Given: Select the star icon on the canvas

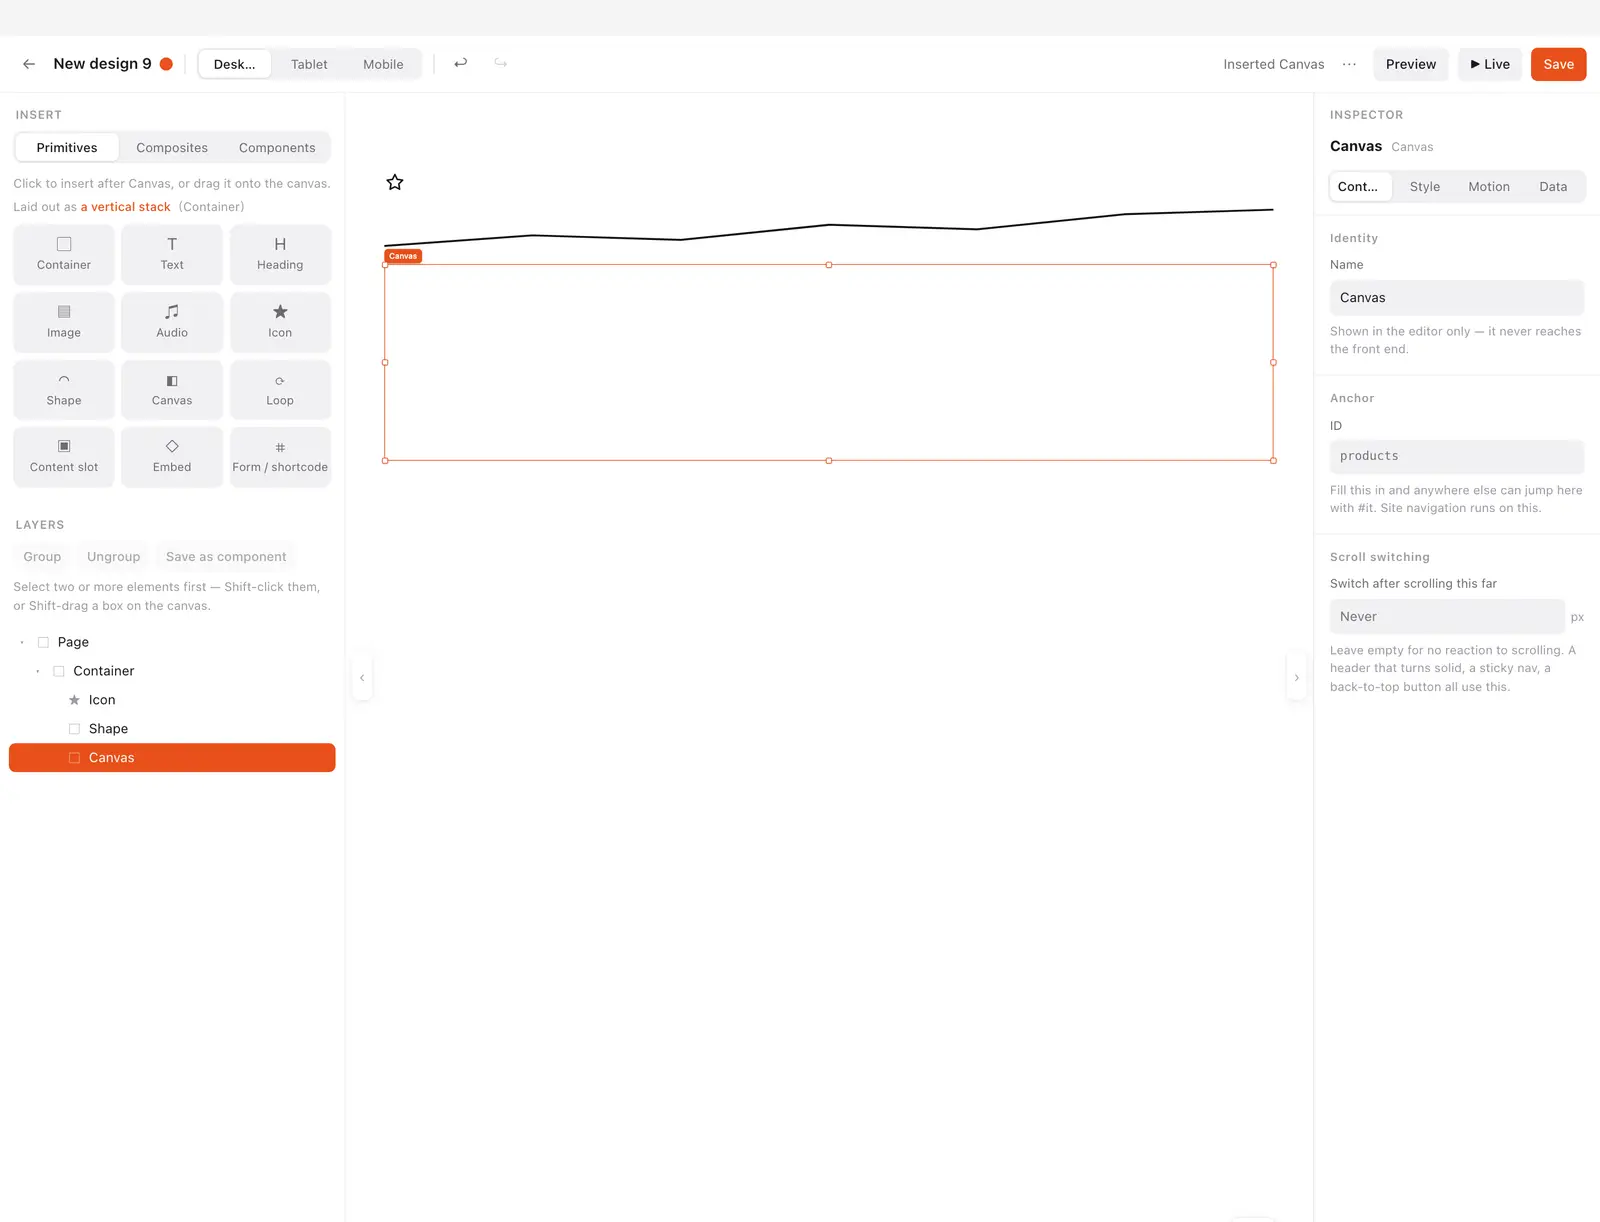Looking at the screenshot, I should click(395, 182).
